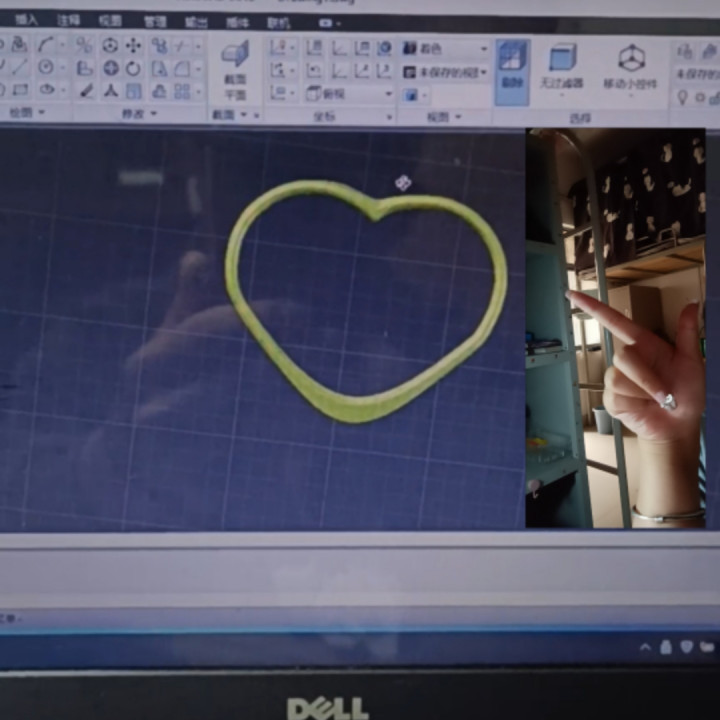Select the circle draw tool
The height and width of the screenshot is (720, 720).
(x=46, y=67)
